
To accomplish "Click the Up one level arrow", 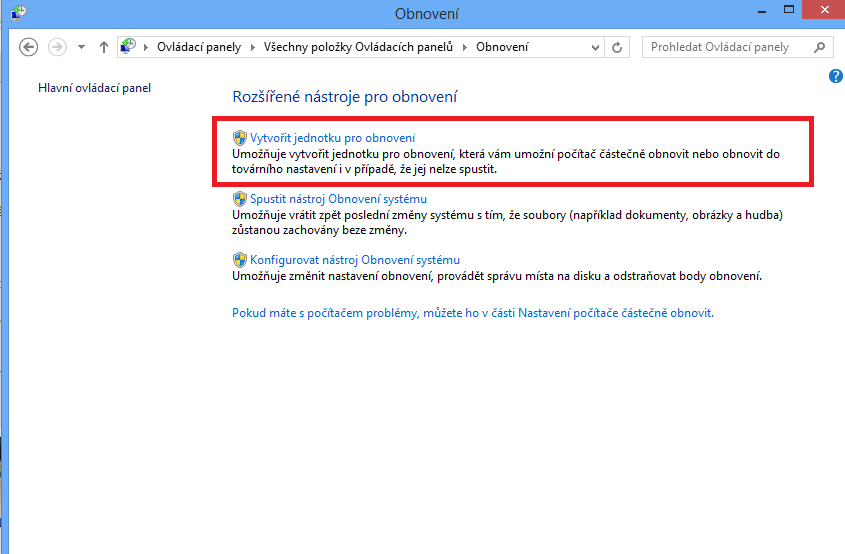I will [x=104, y=47].
